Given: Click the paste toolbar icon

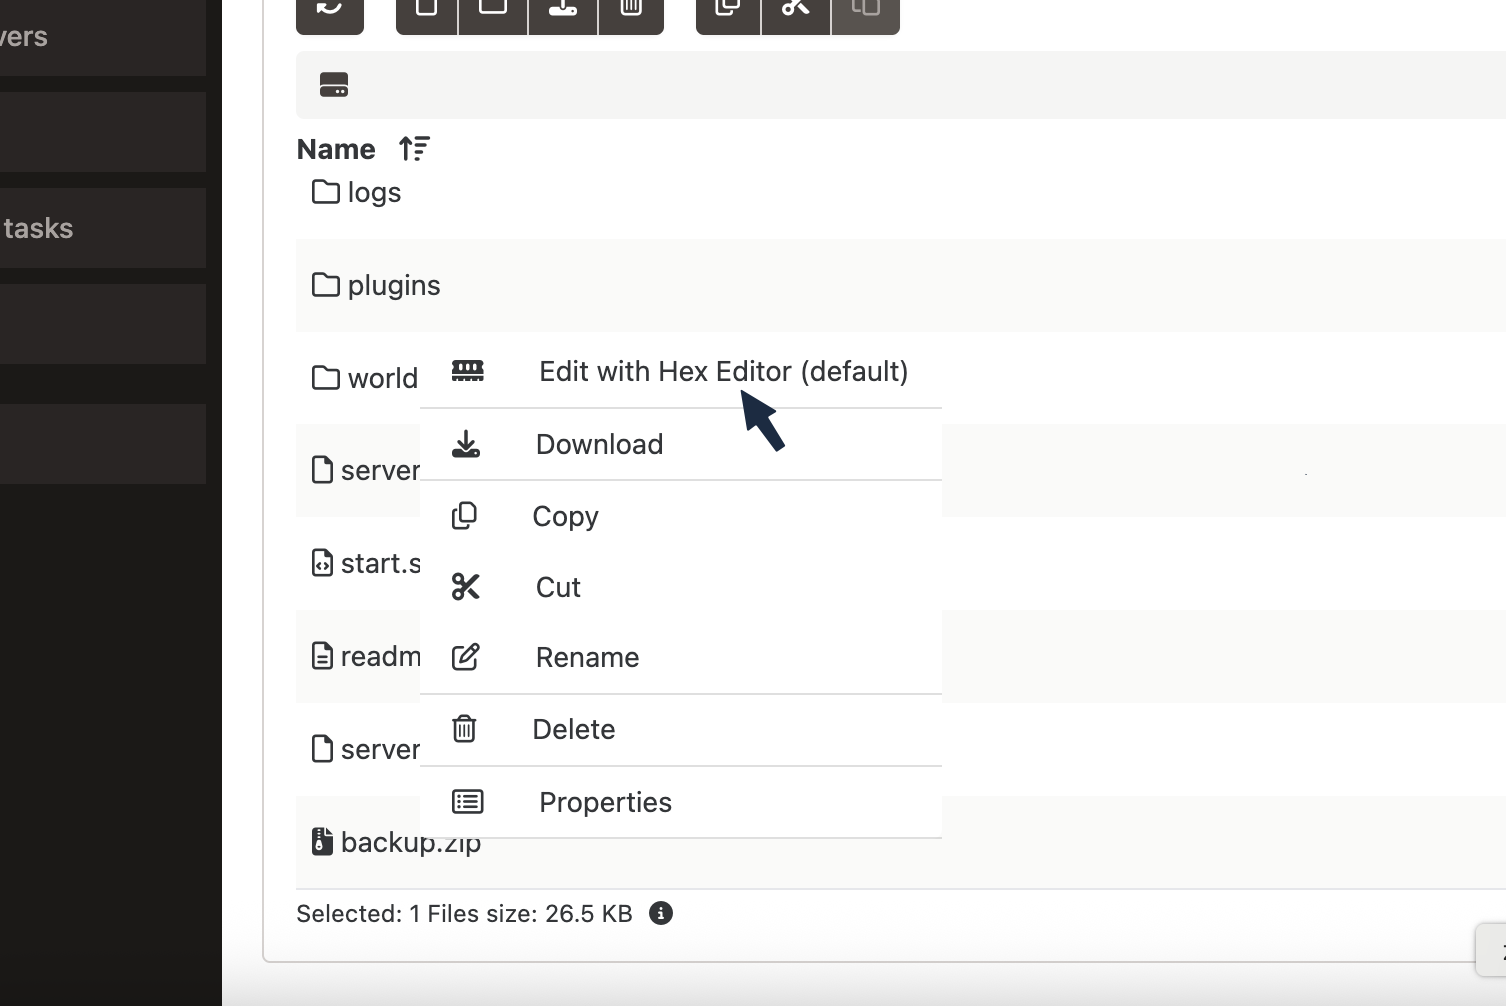Looking at the screenshot, I should [x=864, y=8].
